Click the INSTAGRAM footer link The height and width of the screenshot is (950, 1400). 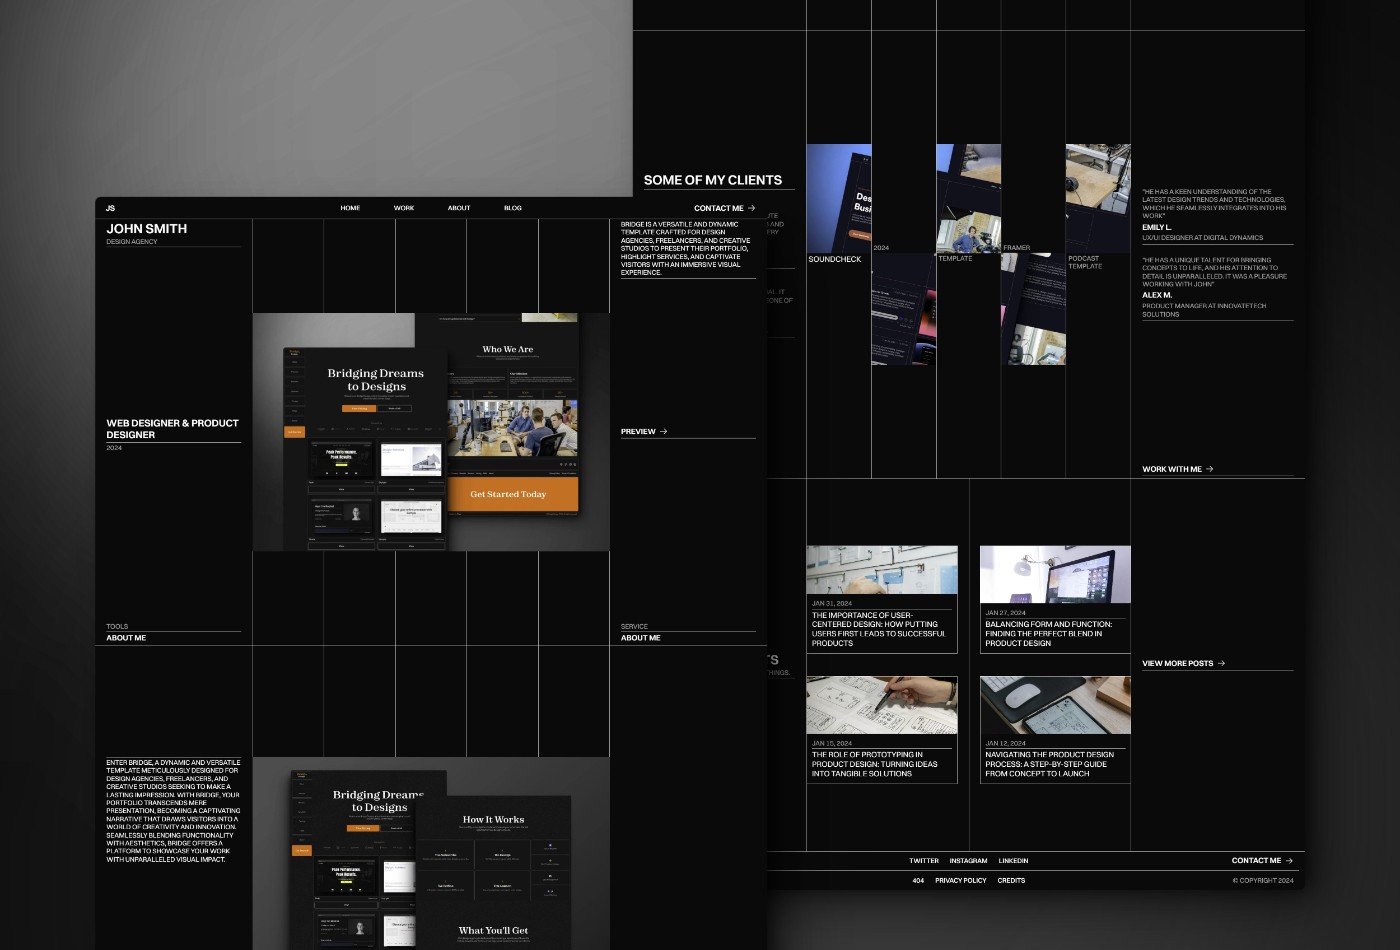[x=968, y=860]
